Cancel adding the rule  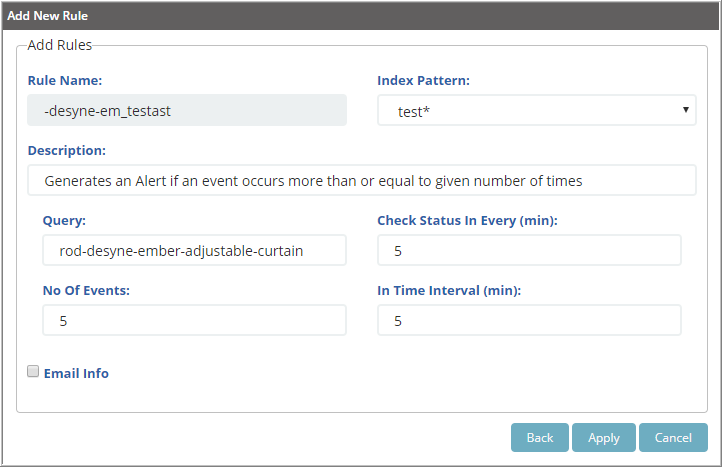point(673,438)
